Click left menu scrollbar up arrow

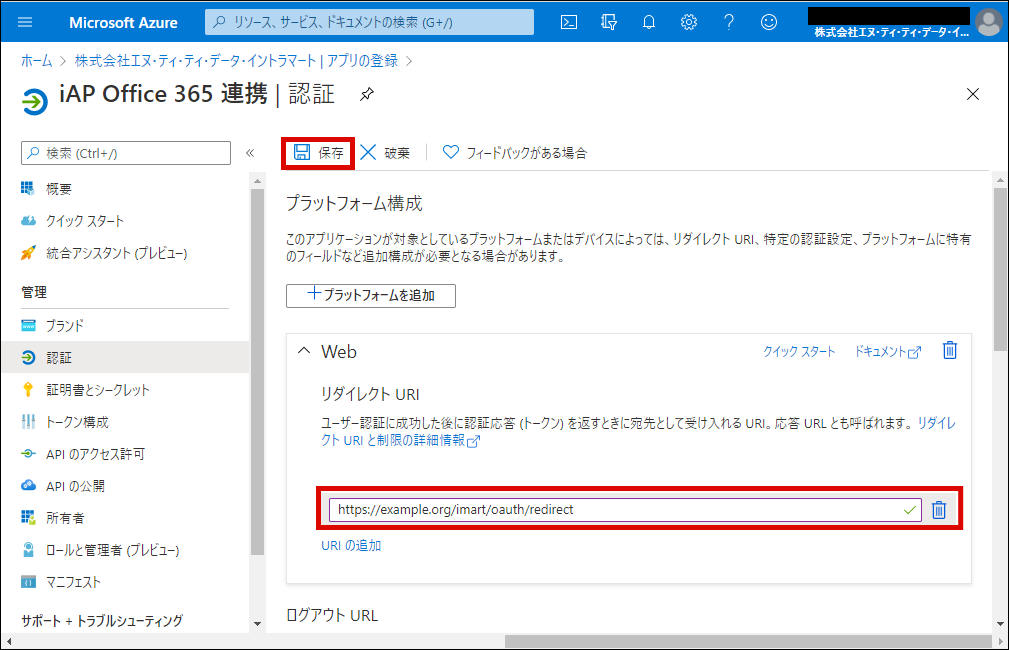[257, 181]
